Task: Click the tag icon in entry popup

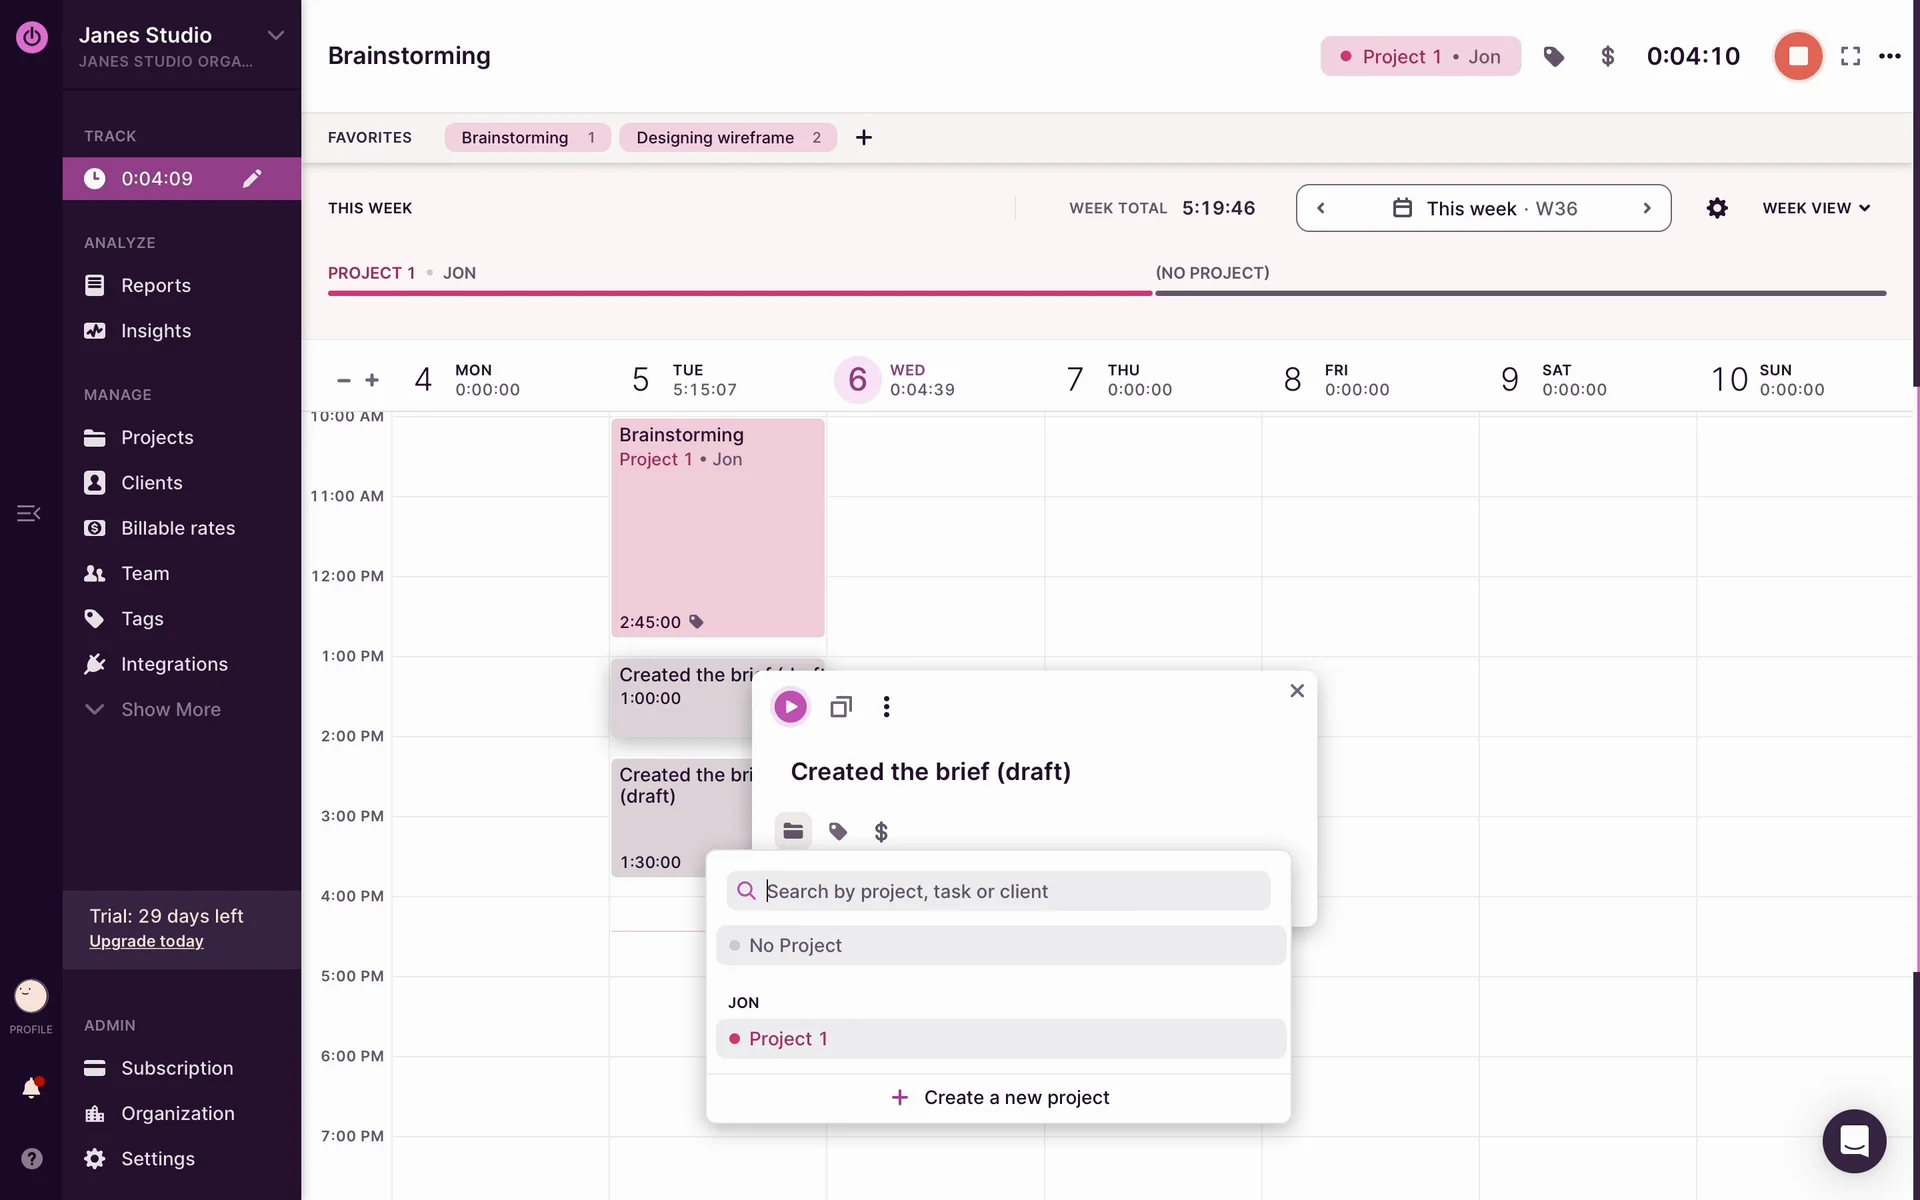Action: click(x=838, y=831)
